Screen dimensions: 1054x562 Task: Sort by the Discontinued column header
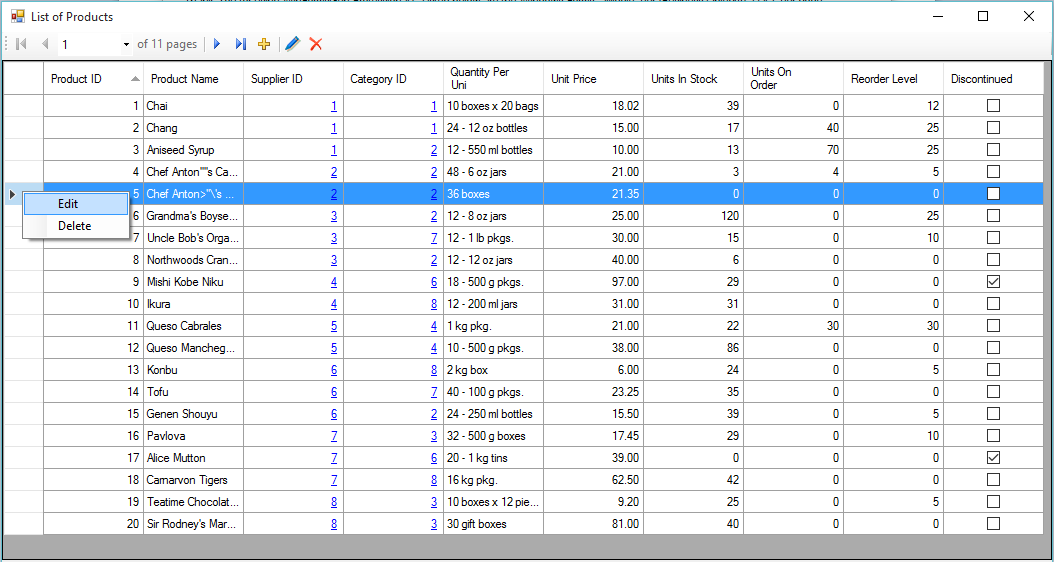pos(994,79)
